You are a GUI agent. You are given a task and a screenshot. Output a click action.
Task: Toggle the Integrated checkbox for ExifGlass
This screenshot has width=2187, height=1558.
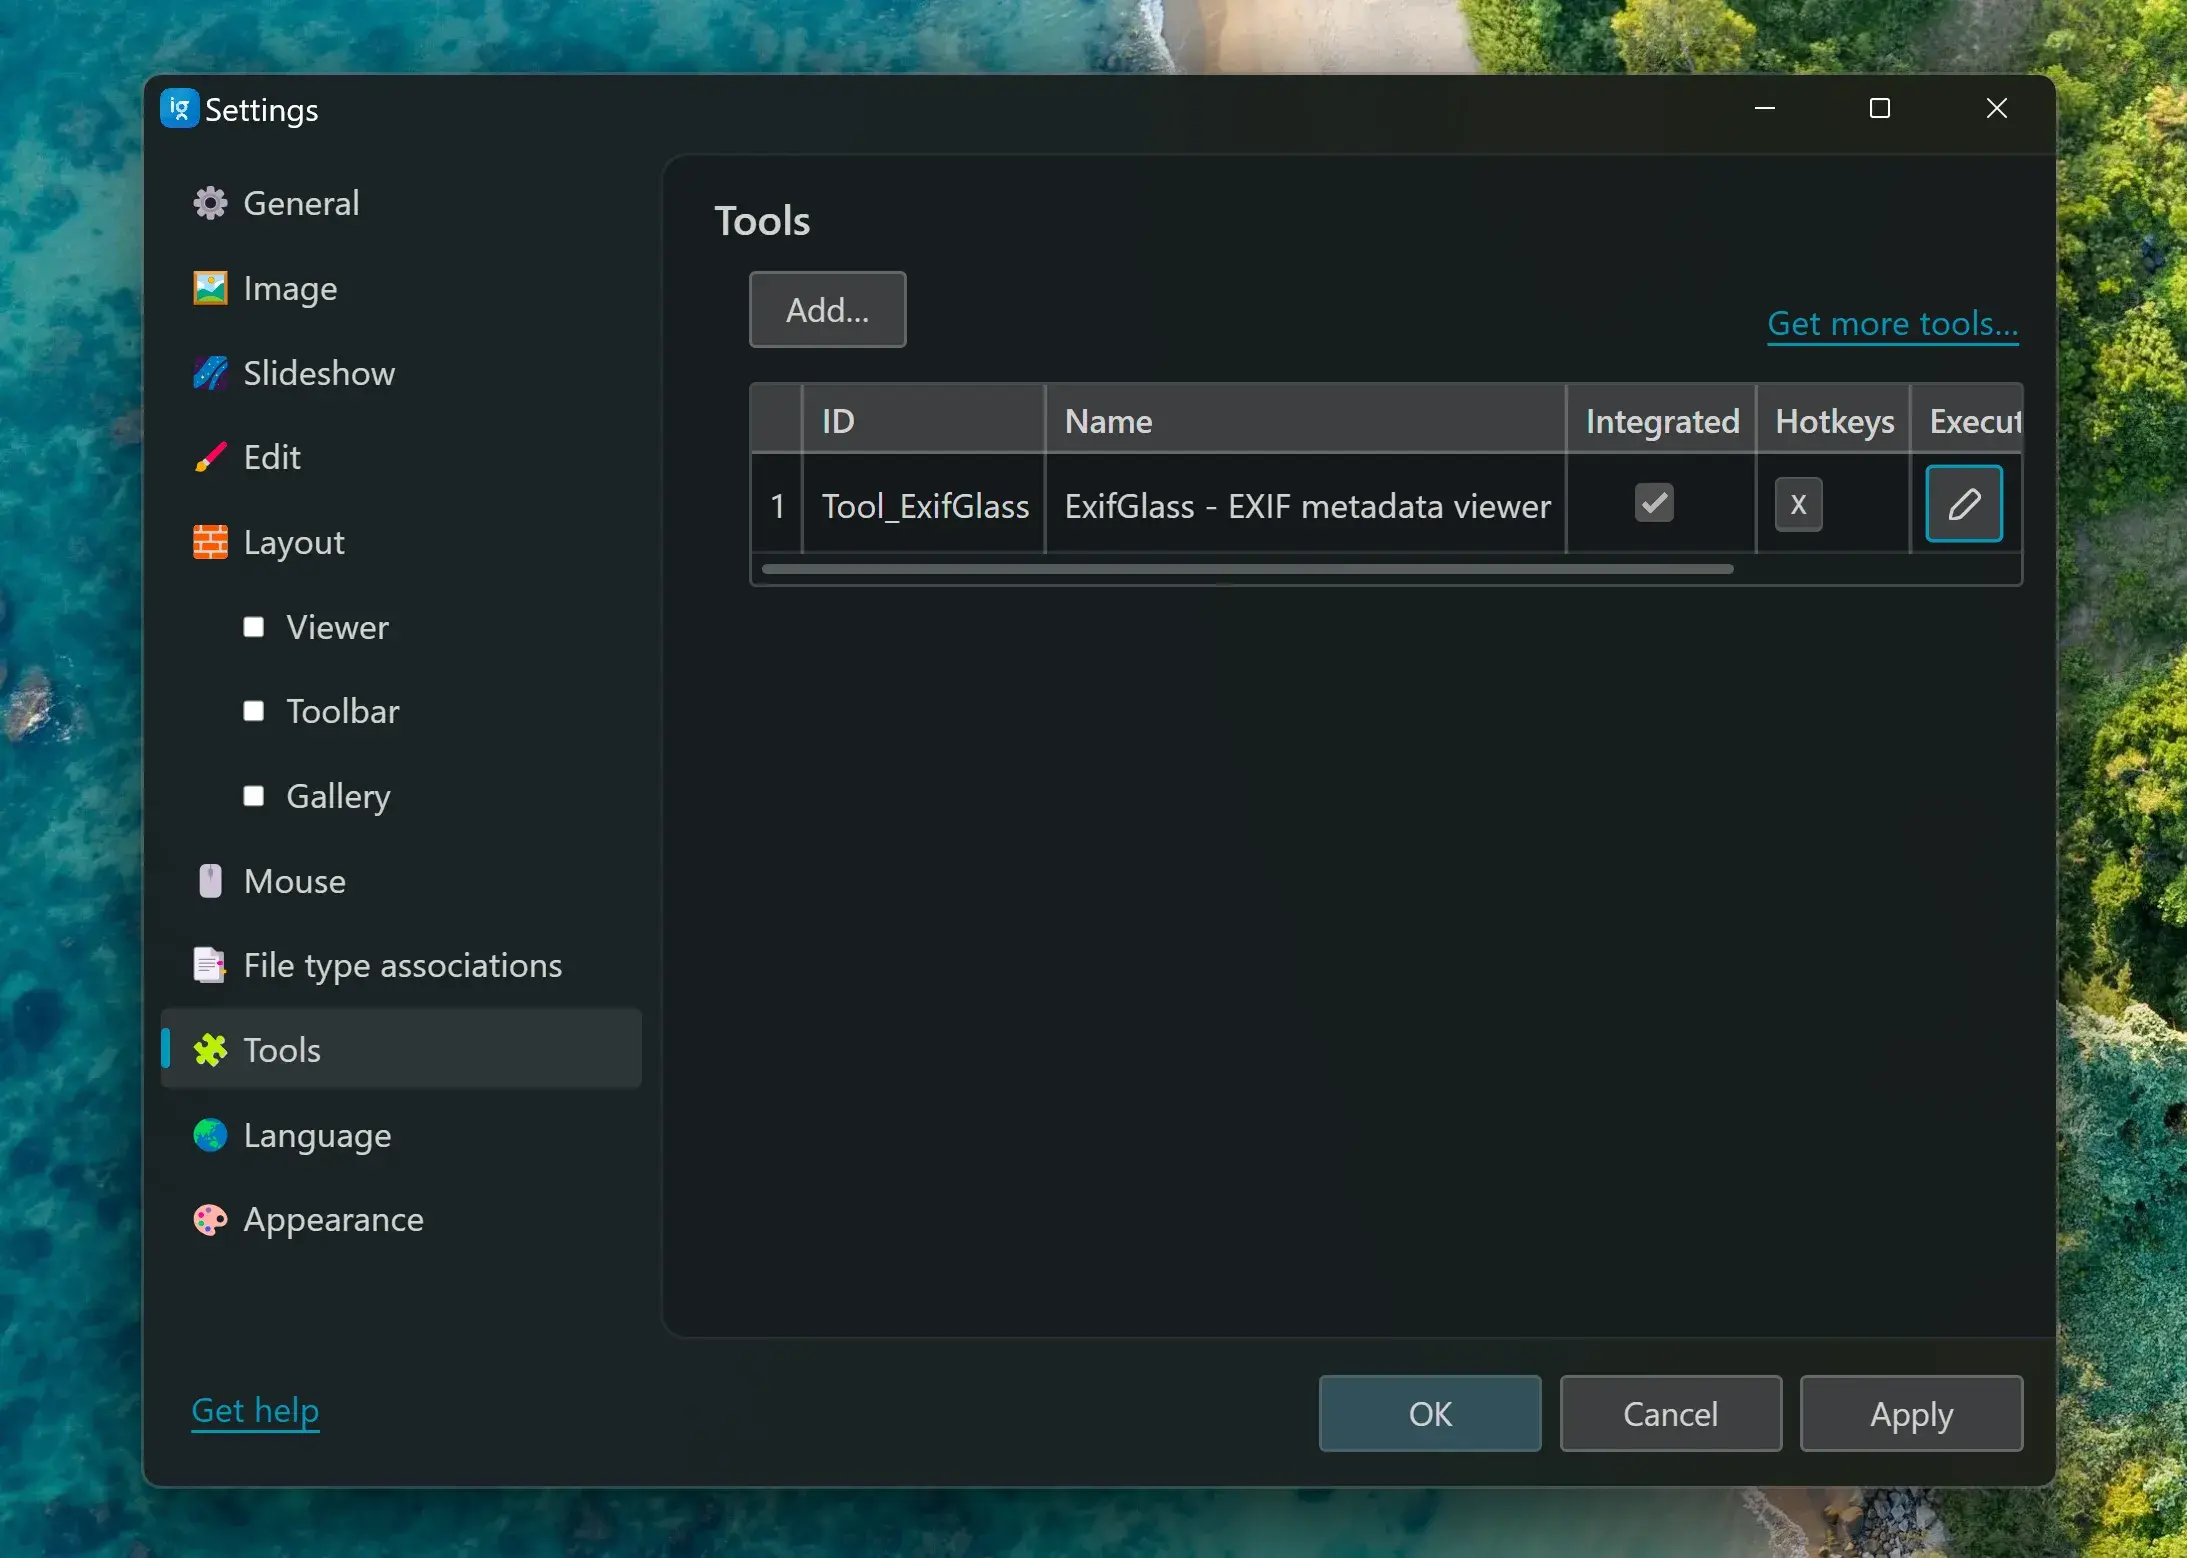click(1654, 503)
